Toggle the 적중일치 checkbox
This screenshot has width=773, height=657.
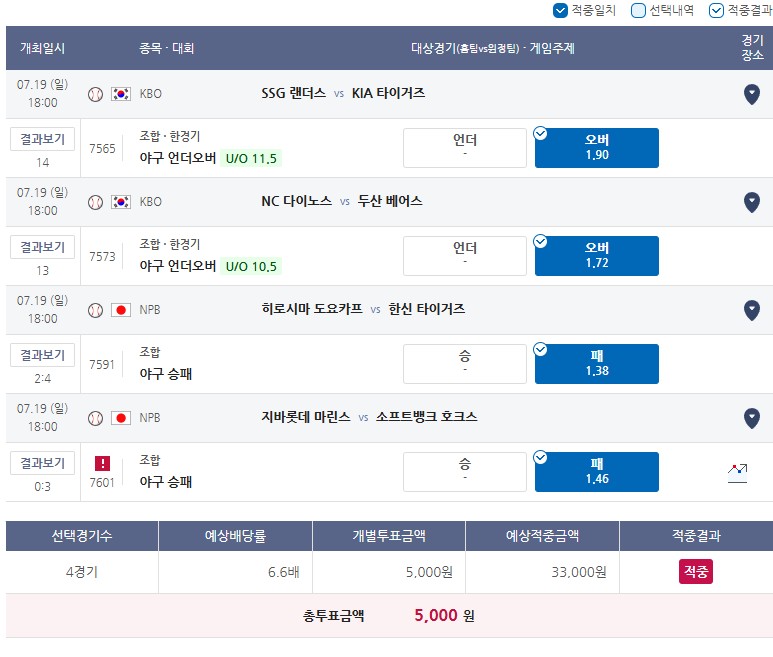pyautogui.click(x=560, y=10)
